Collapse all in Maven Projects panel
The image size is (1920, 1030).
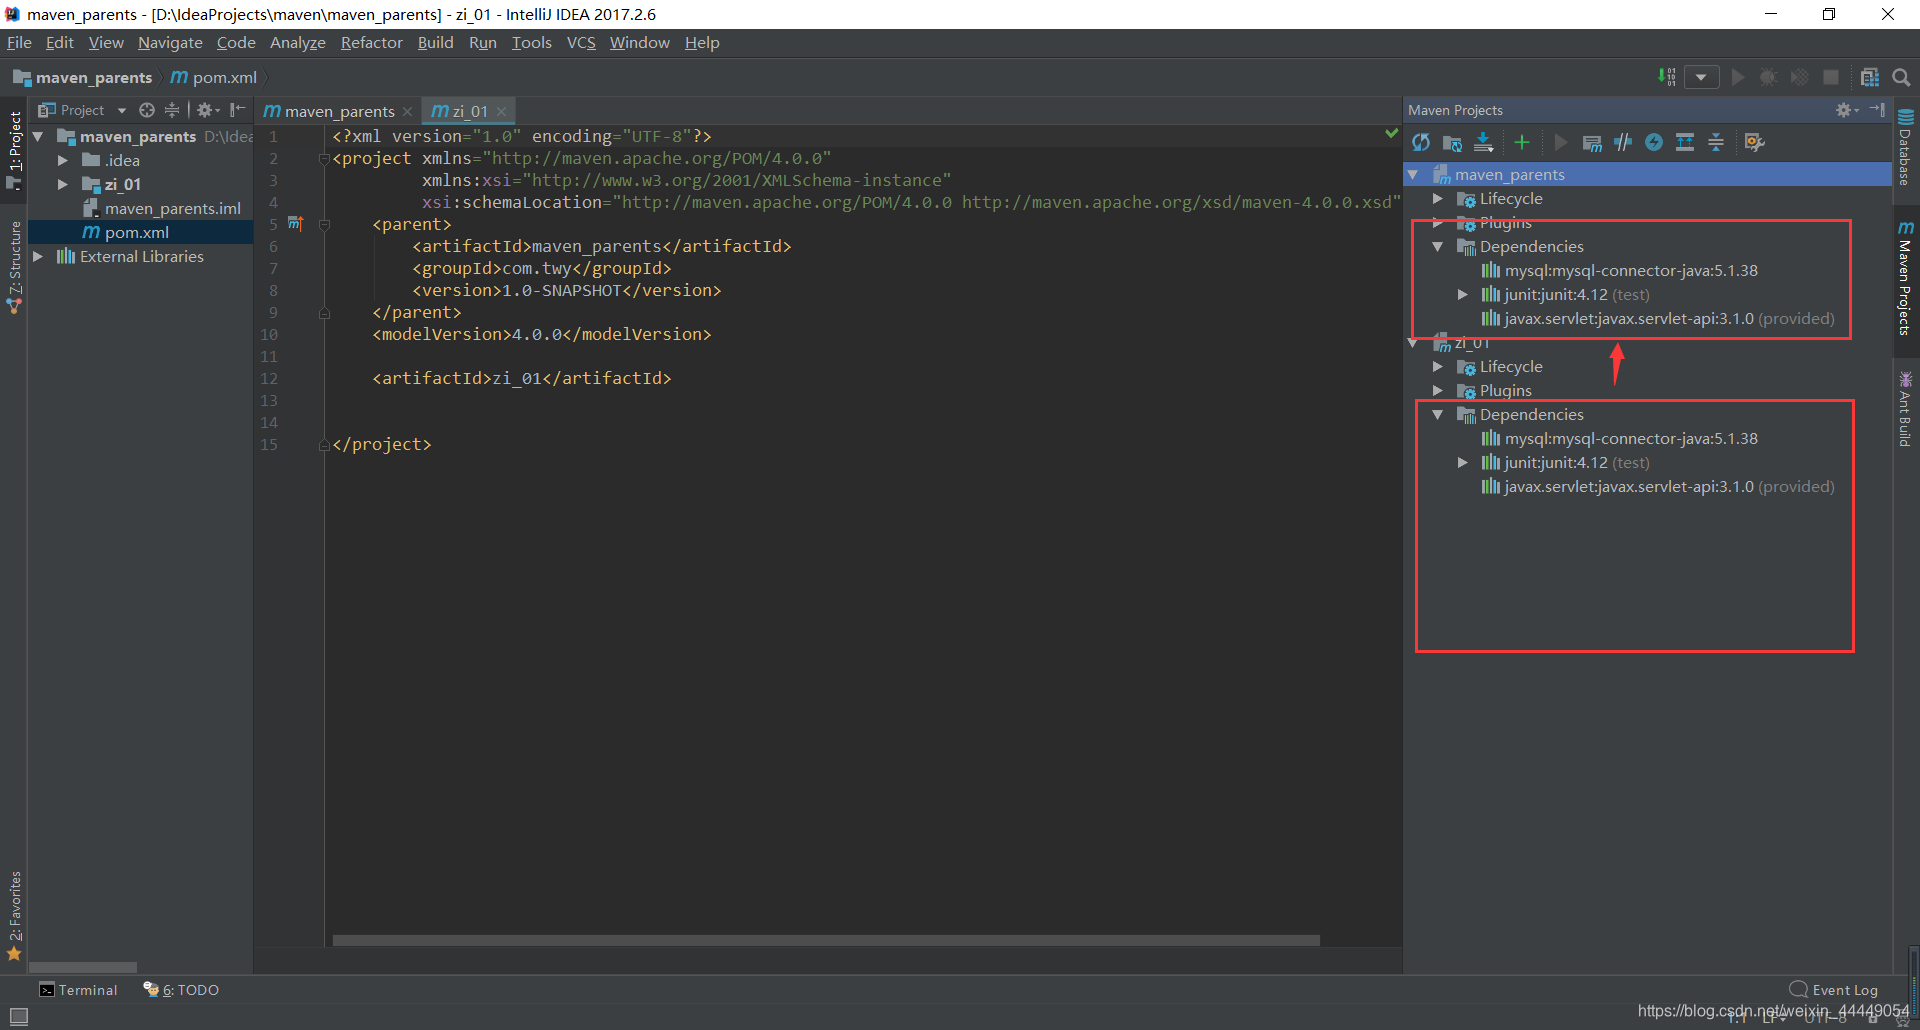(1716, 143)
